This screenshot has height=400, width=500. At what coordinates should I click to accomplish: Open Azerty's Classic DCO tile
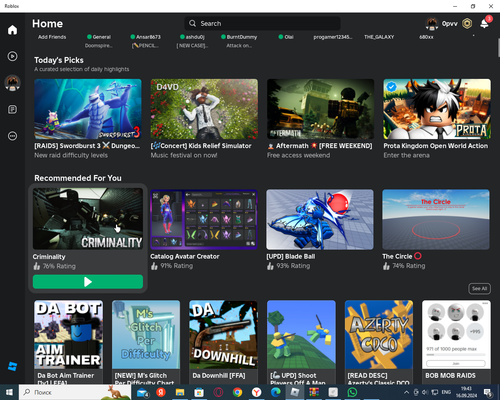pyautogui.click(x=379, y=335)
